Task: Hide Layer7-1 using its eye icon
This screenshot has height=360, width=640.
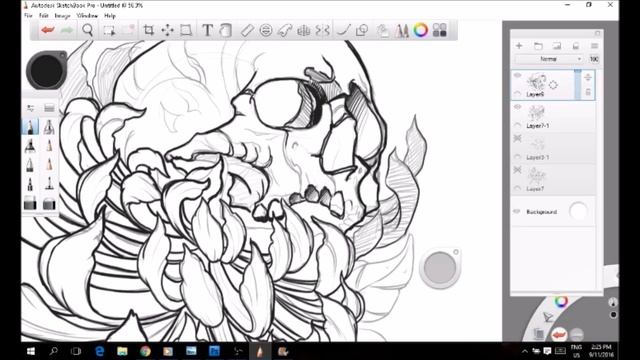Action: (517, 107)
